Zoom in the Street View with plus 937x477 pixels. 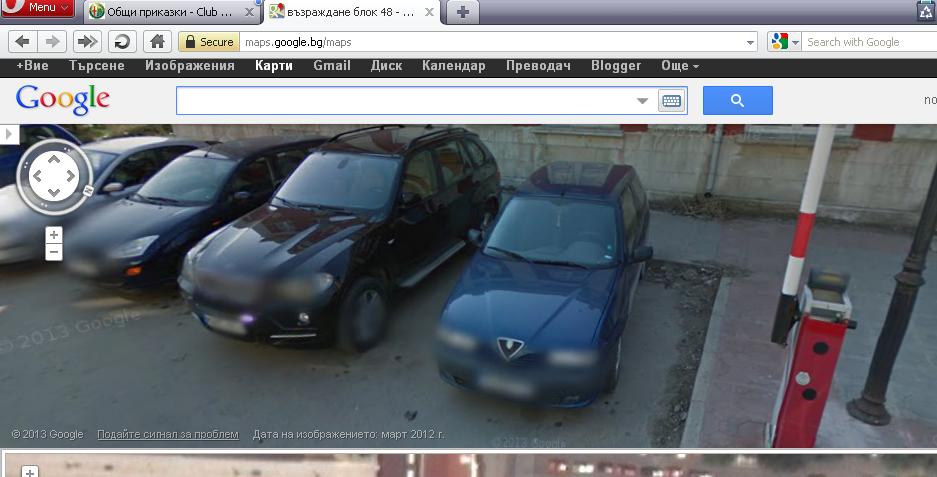[x=54, y=235]
